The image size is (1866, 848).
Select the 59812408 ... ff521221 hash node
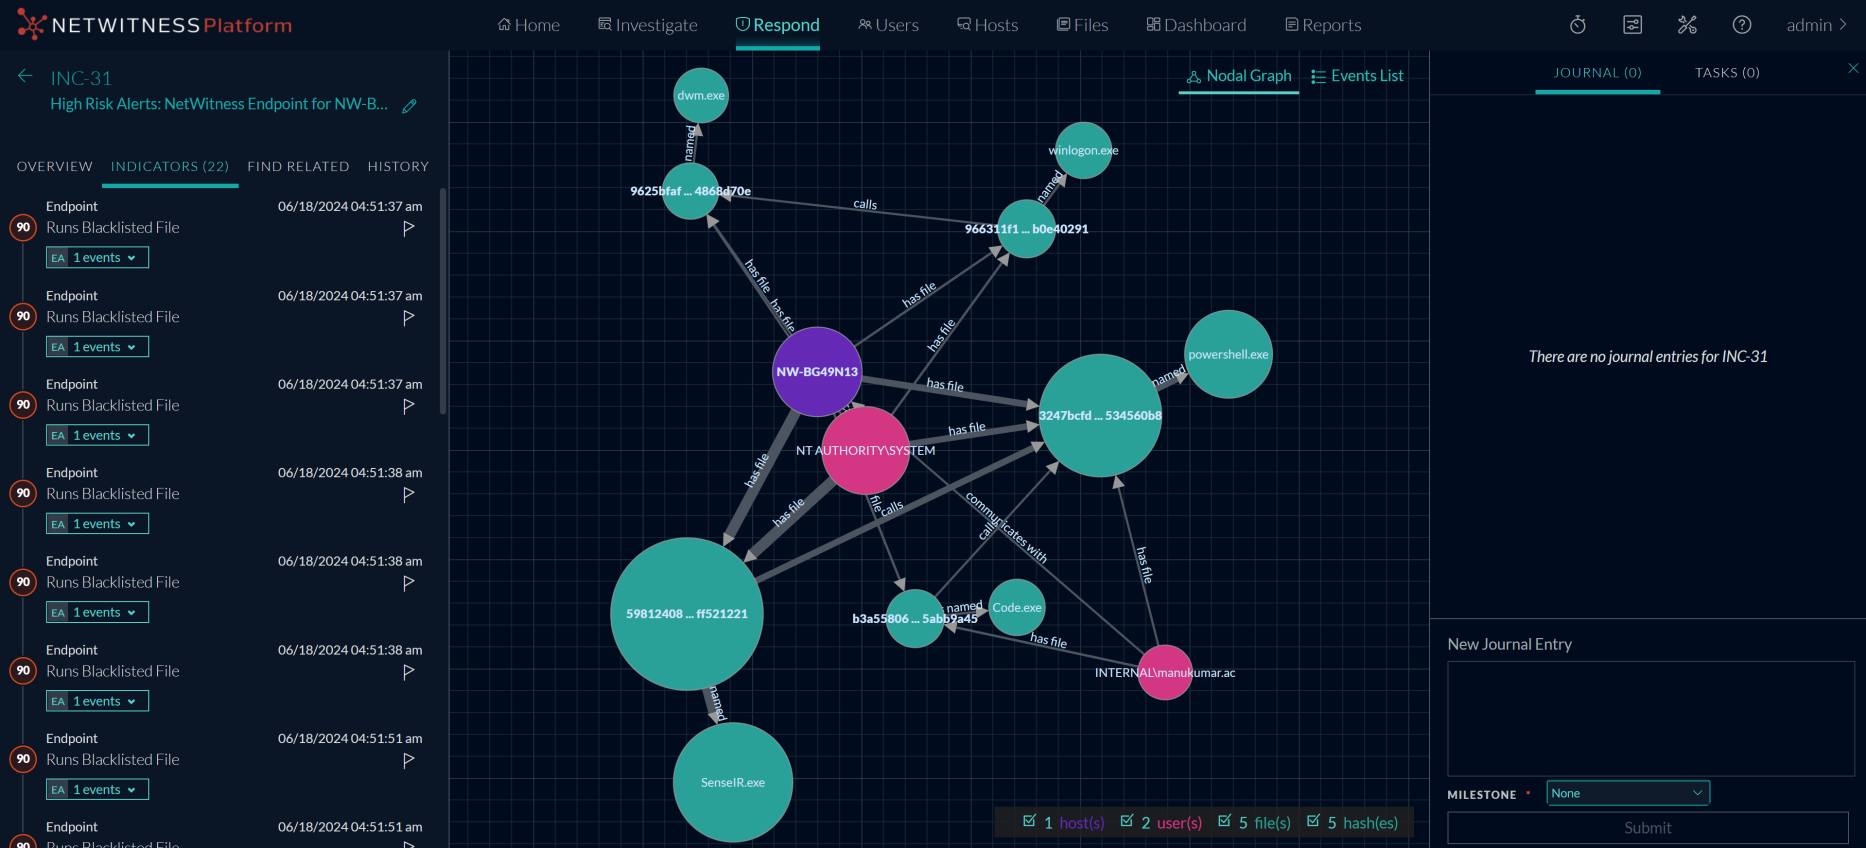pyautogui.click(x=687, y=614)
